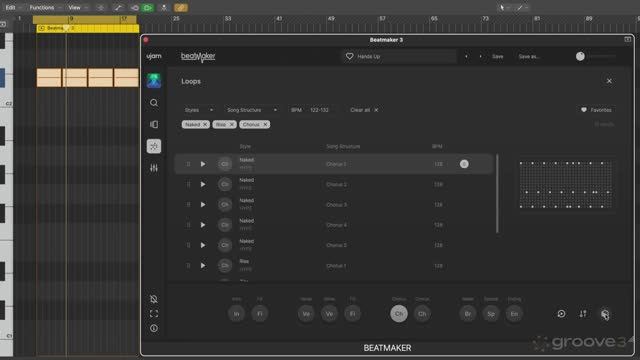Image resolution: width=640 pixels, height=360 pixels.
Task: Click the yellow link toolbar button
Action: 181,7
